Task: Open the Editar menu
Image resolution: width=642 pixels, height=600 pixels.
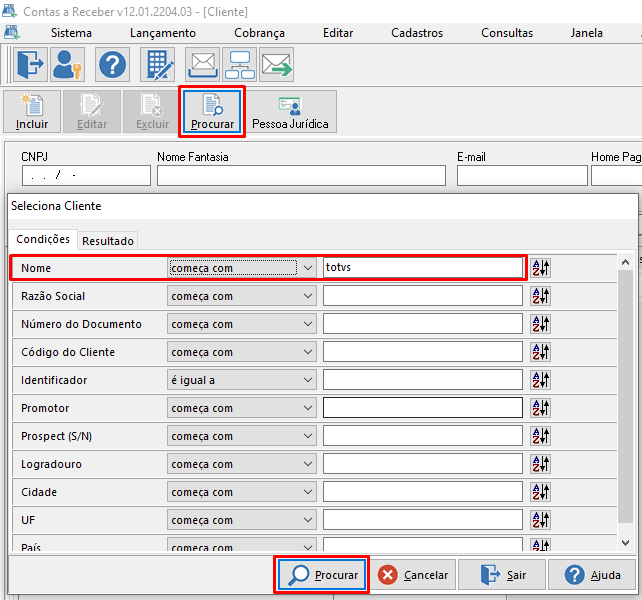Action: (338, 33)
